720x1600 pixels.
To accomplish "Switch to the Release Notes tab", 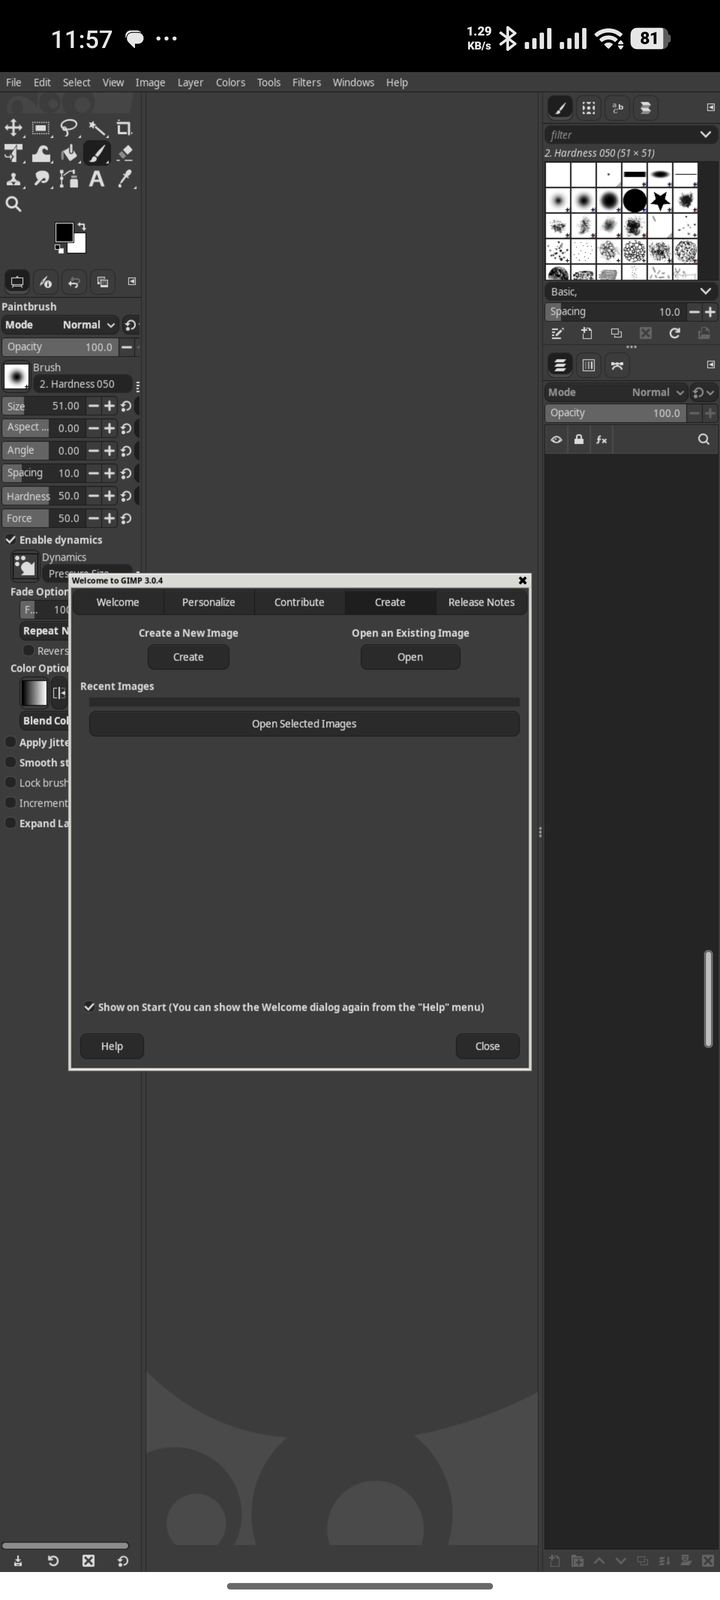I will pos(481,602).
